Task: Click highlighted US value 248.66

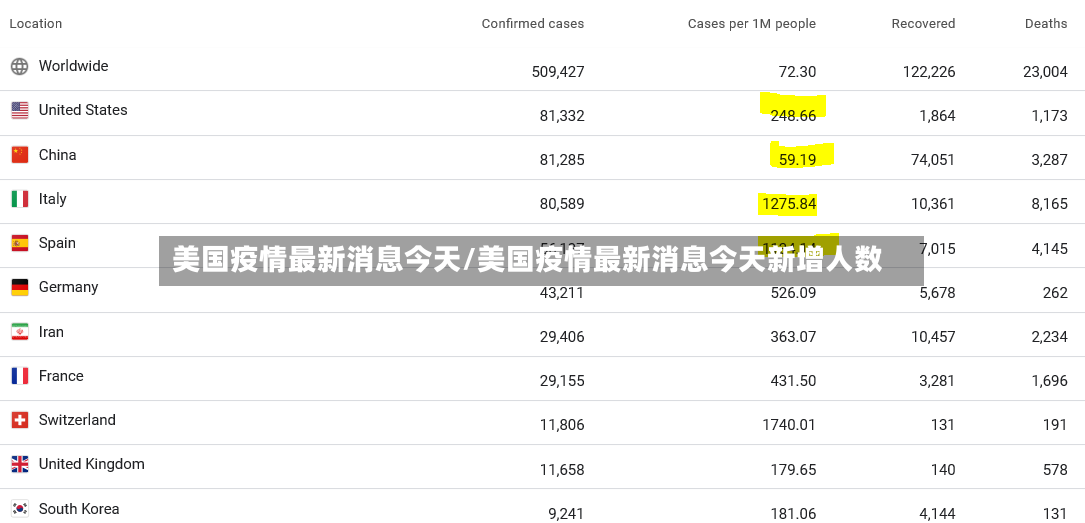Action: click(x=793, y=116)
